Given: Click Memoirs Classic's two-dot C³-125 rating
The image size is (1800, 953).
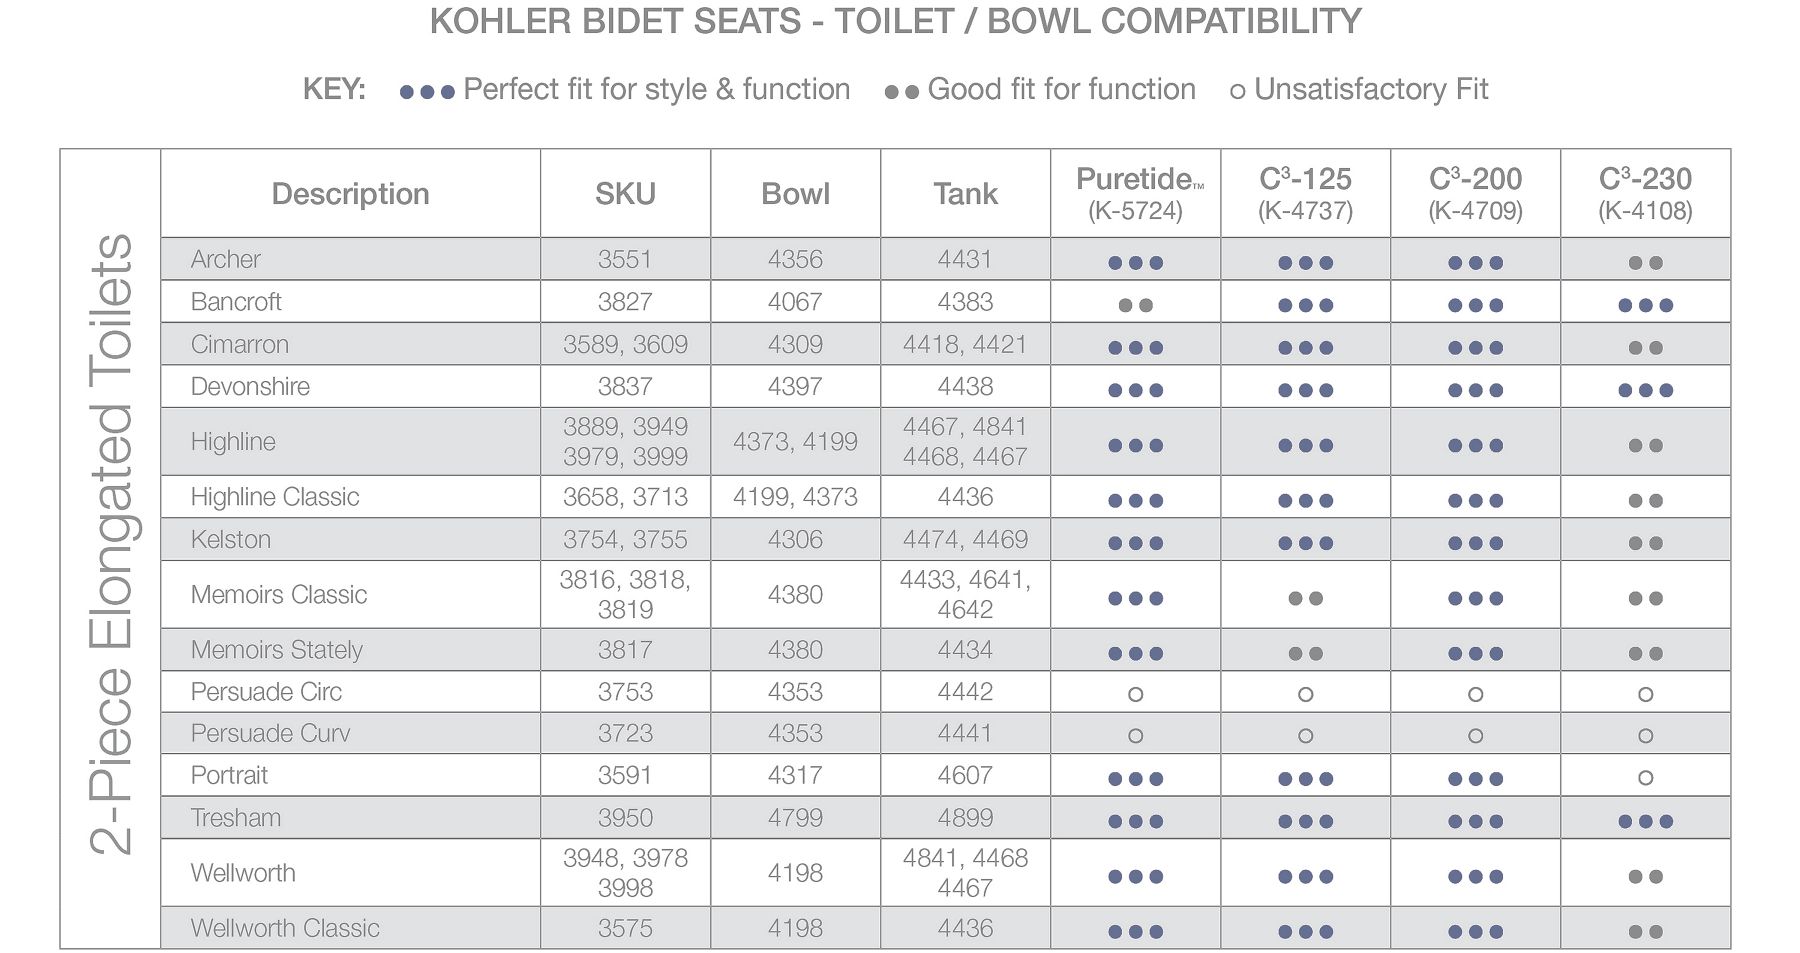Looking at the screenshot, I should click(x=1305, y=598).
